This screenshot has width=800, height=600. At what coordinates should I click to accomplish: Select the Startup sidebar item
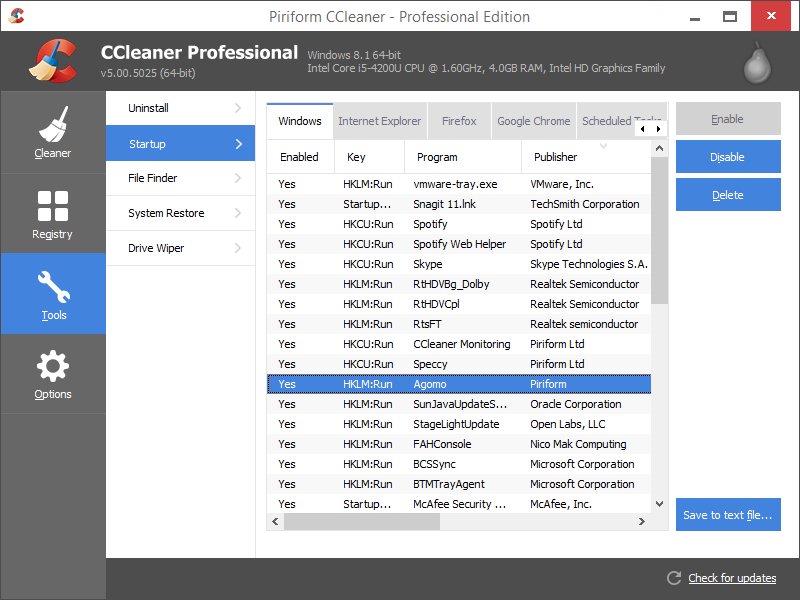point(180,143)
